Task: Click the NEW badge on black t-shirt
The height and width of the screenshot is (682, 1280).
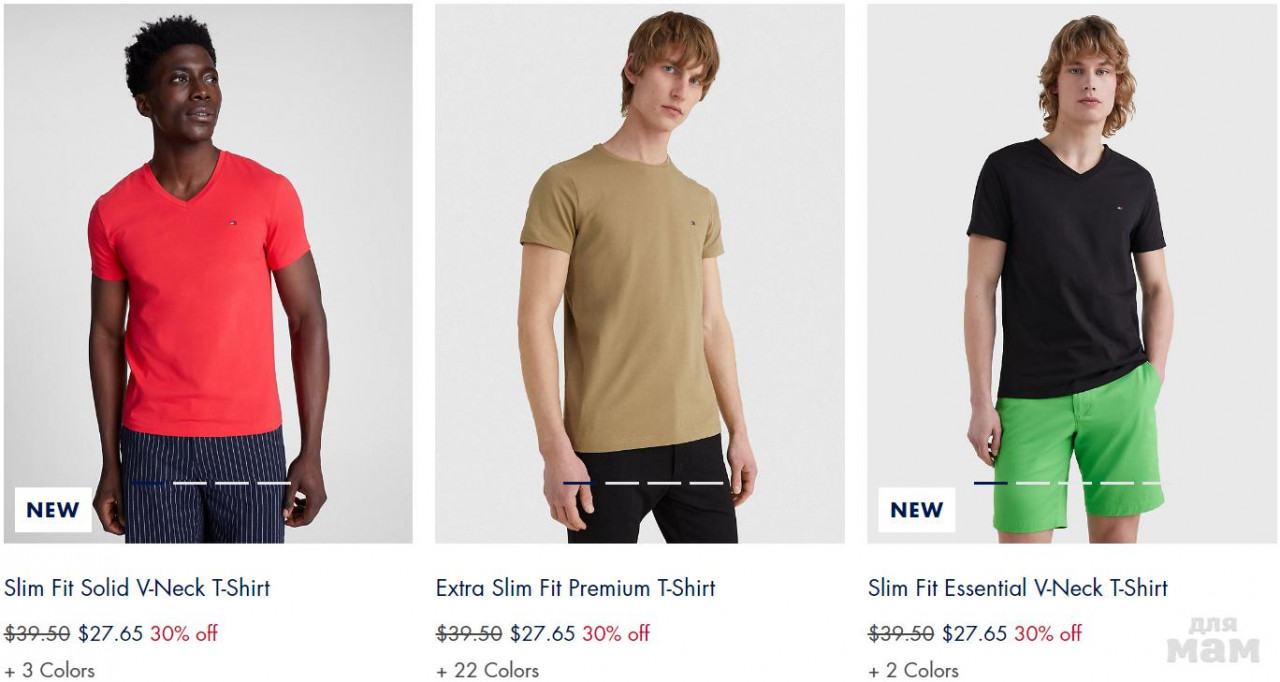Action: pos(916,510)
